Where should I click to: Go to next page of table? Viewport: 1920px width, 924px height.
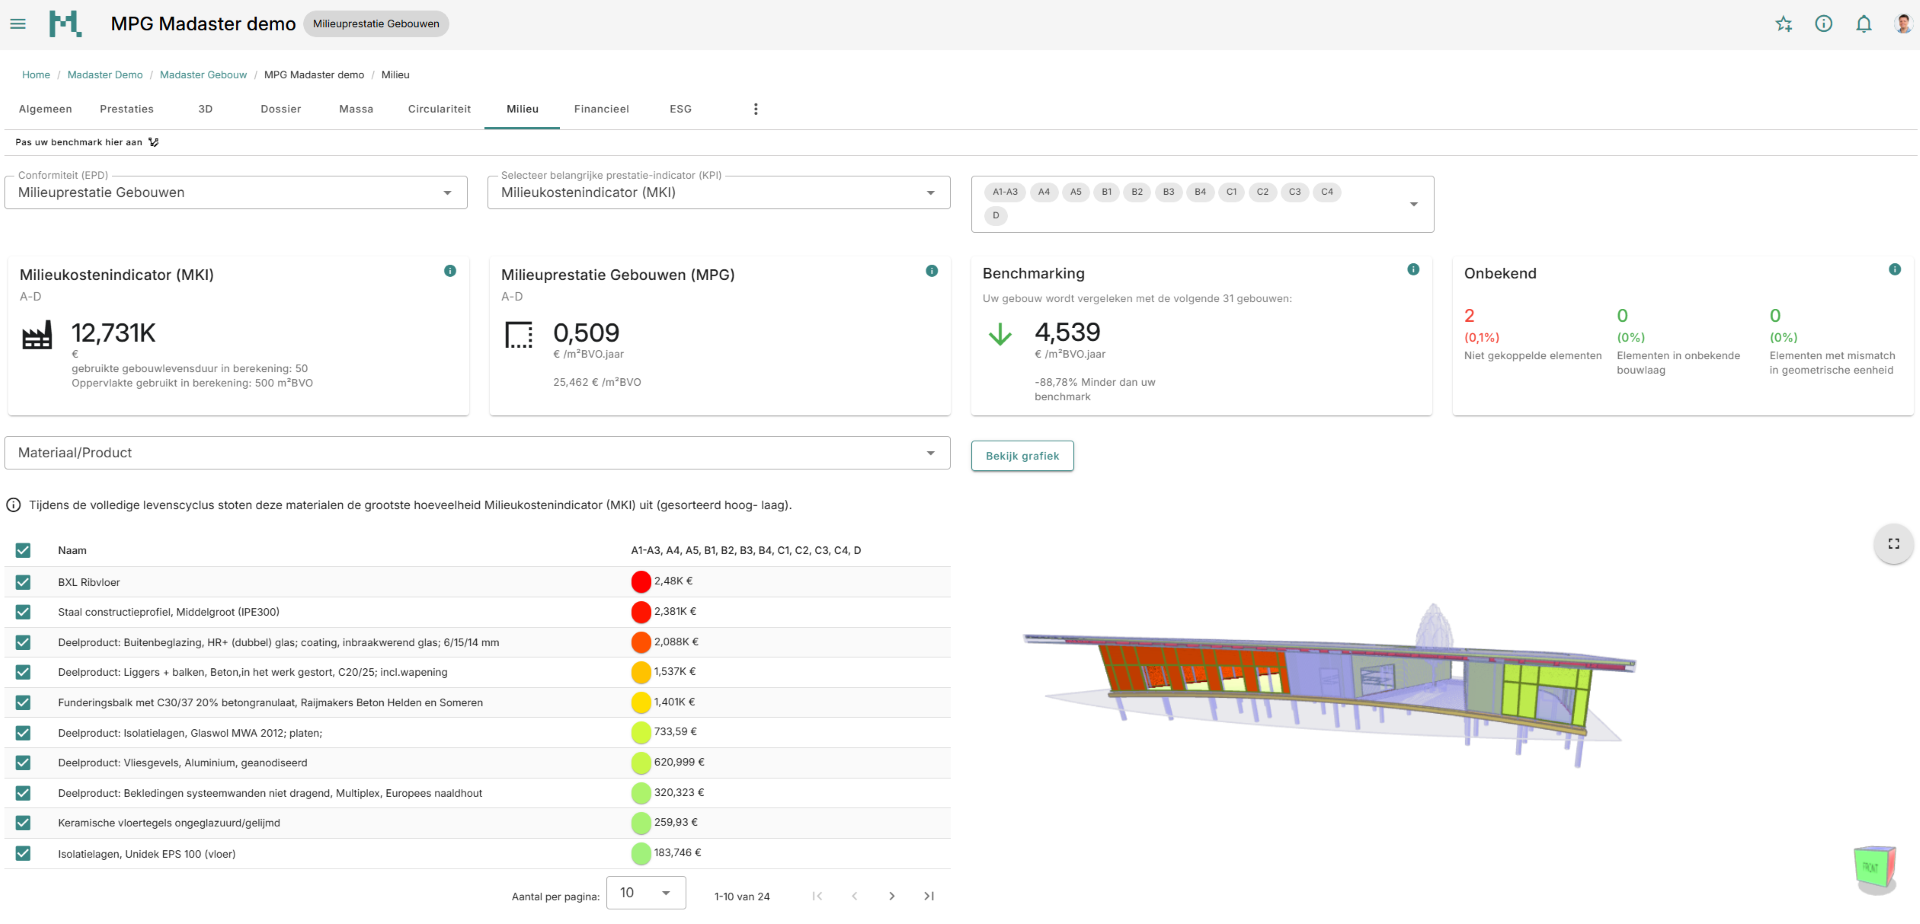892,896
